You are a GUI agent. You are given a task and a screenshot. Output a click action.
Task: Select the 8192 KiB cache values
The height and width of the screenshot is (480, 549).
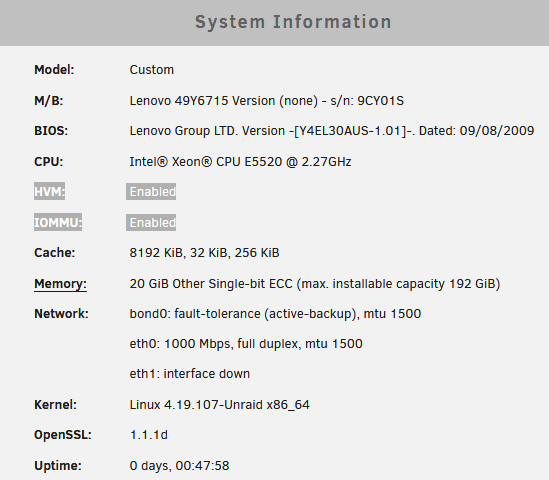(x=204, y=253)
